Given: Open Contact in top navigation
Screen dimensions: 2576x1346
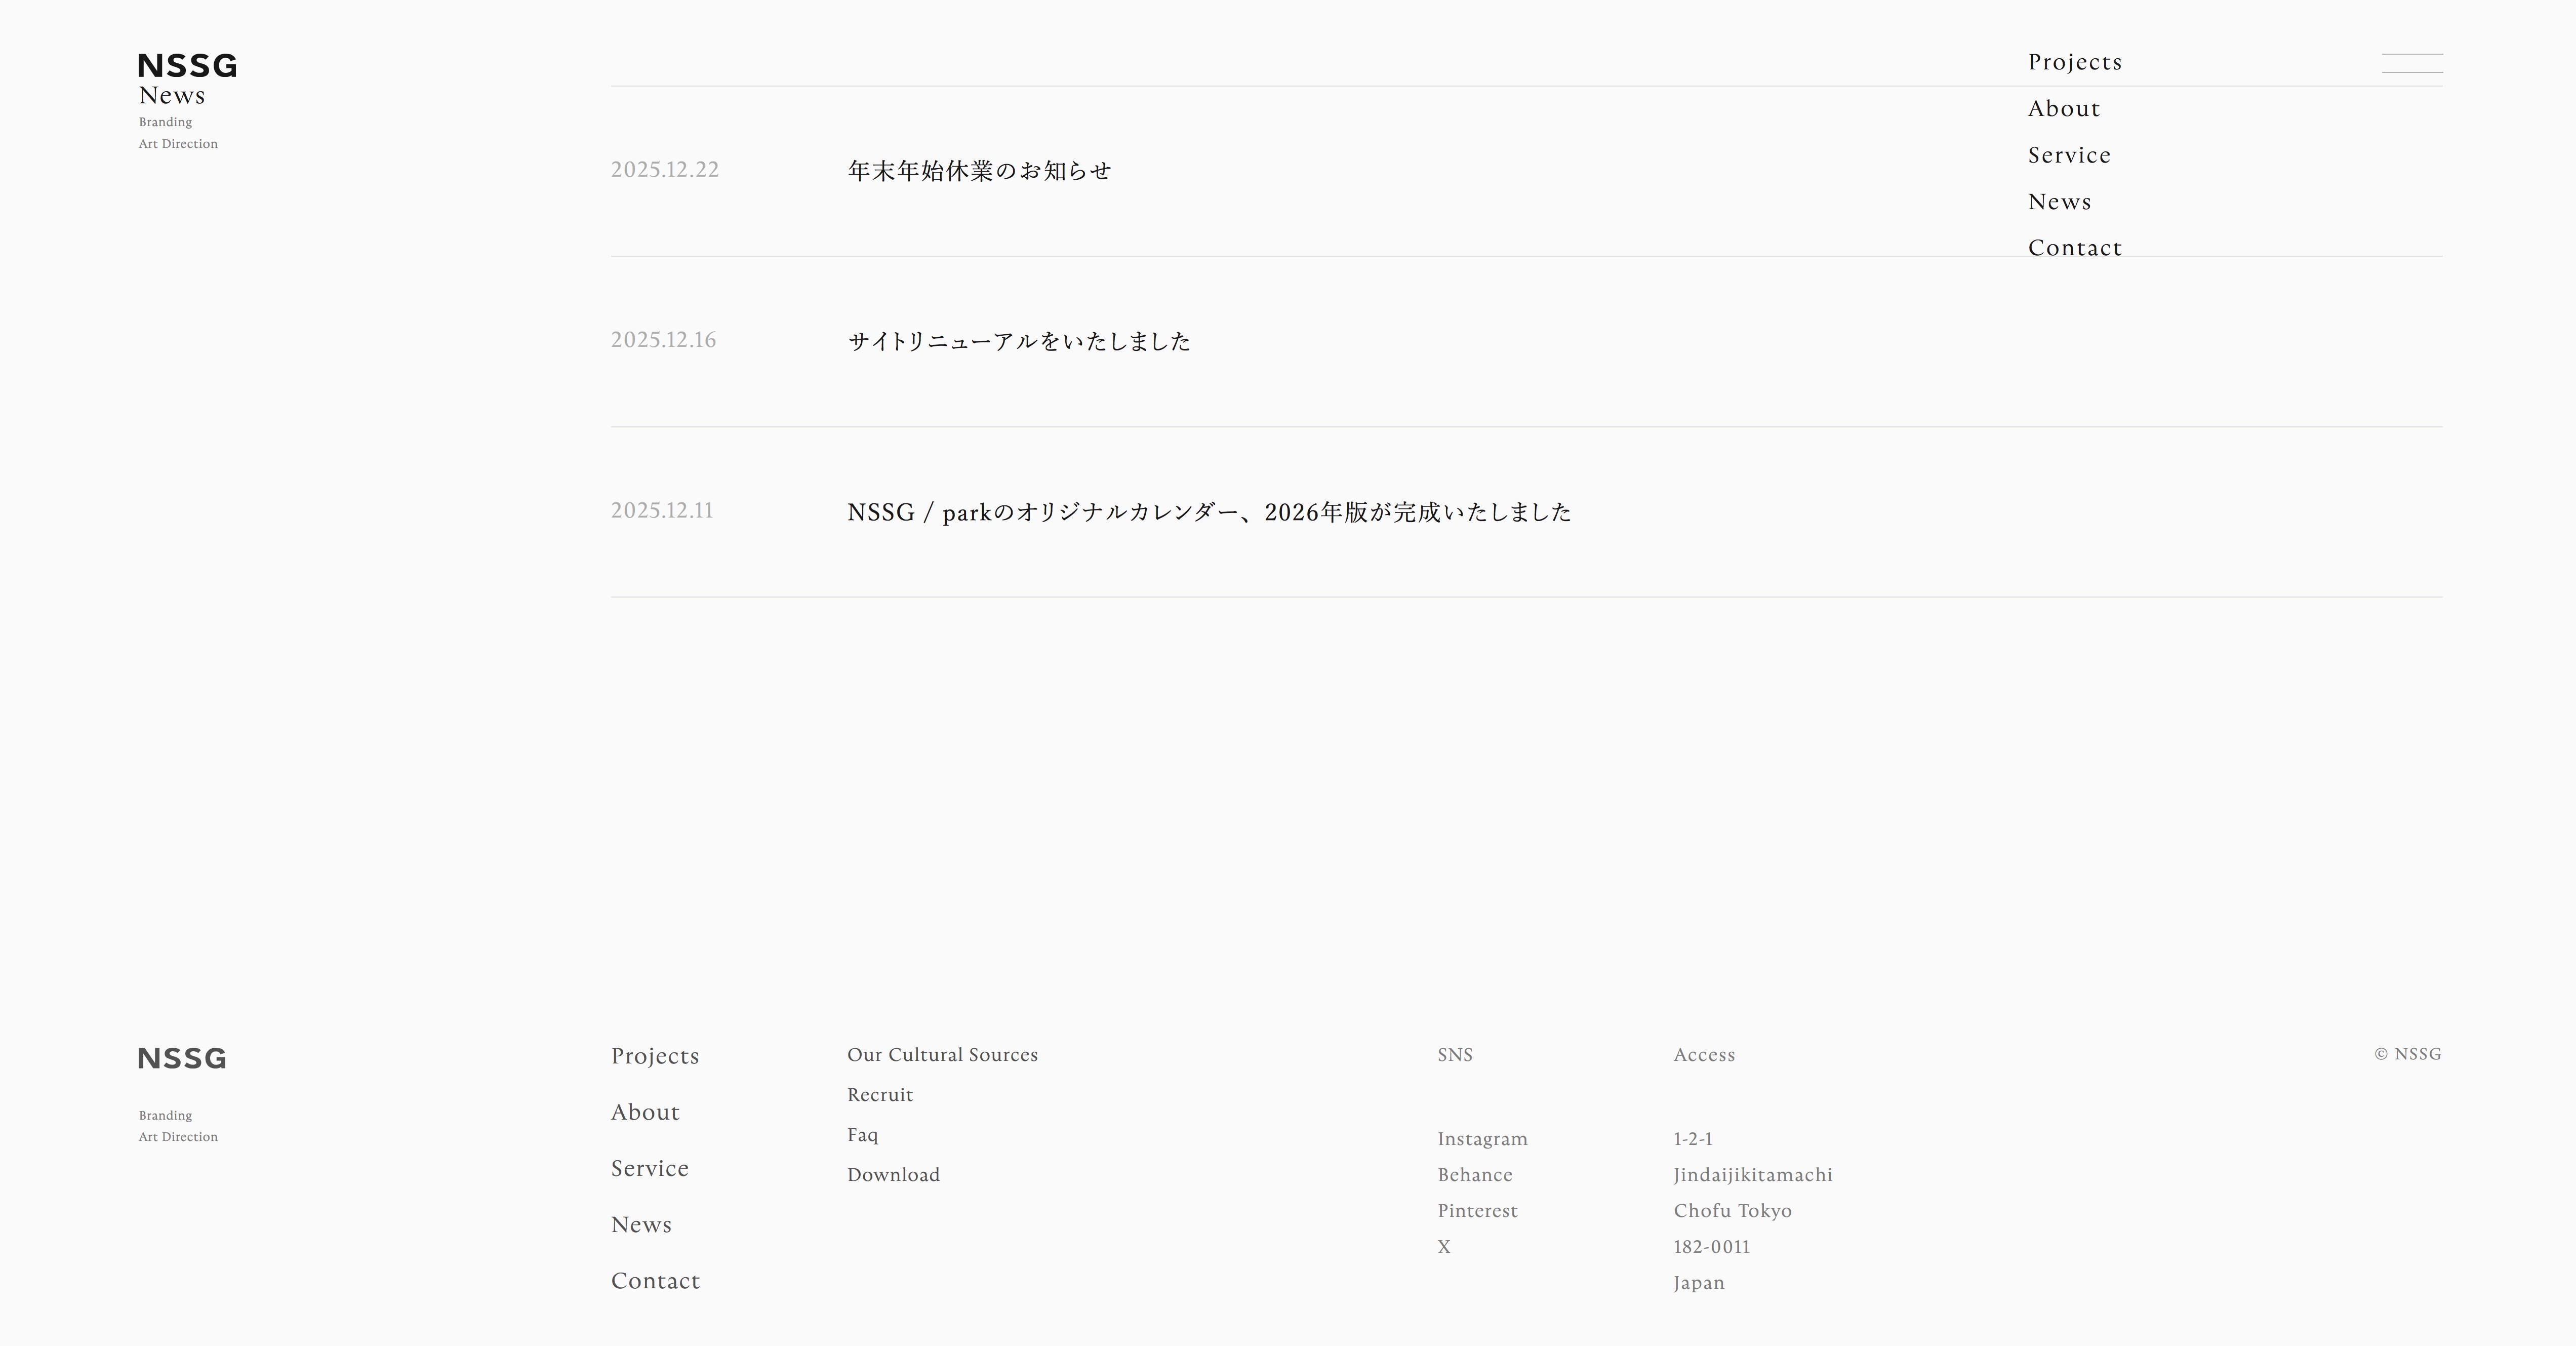Looking at the screenshot, I should coord(2074,248).
